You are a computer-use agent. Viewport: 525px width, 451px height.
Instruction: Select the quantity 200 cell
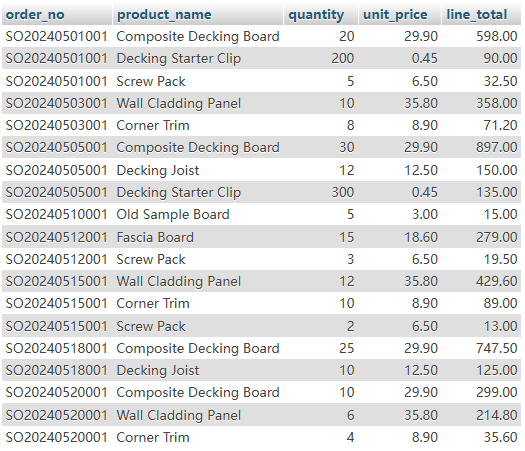pos(343,58)
